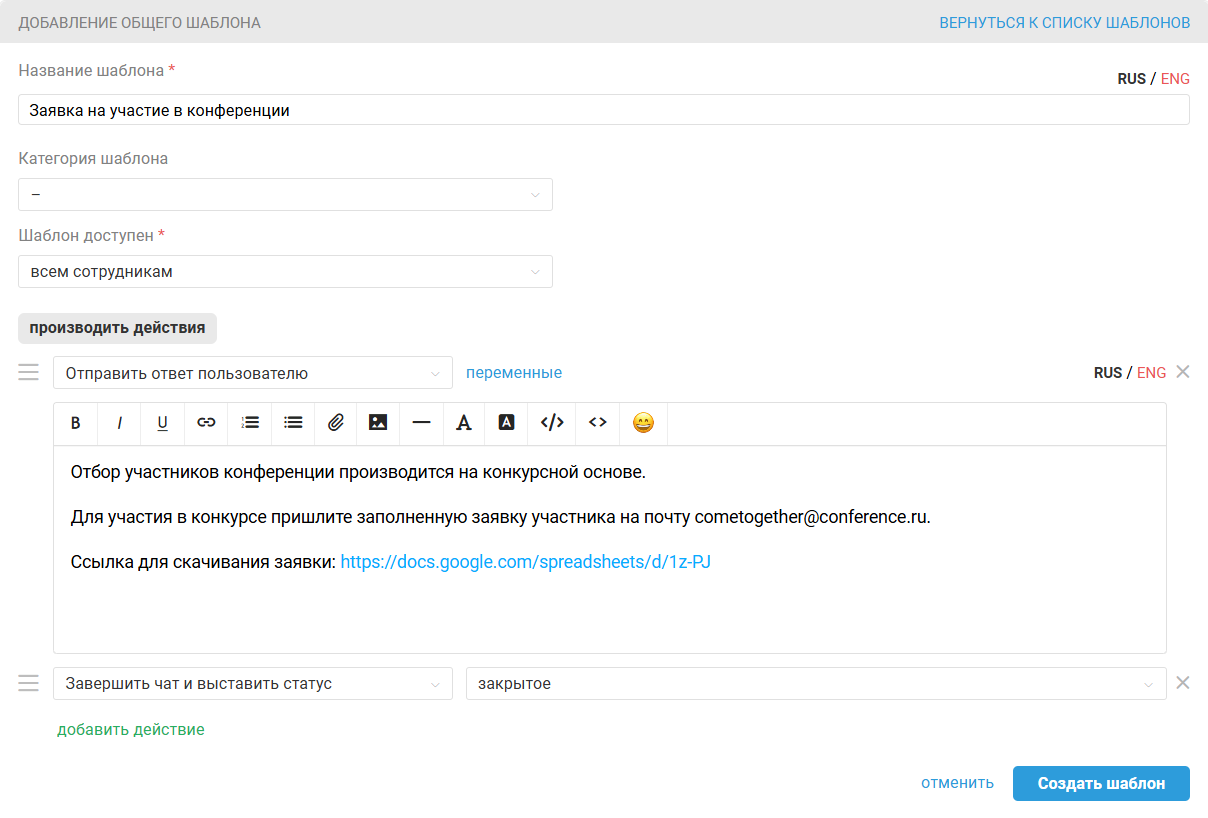The height and width of the screenshot is (818, 1208).
Task: Apply italic formatting in the editor
Action: click(119, 423)
